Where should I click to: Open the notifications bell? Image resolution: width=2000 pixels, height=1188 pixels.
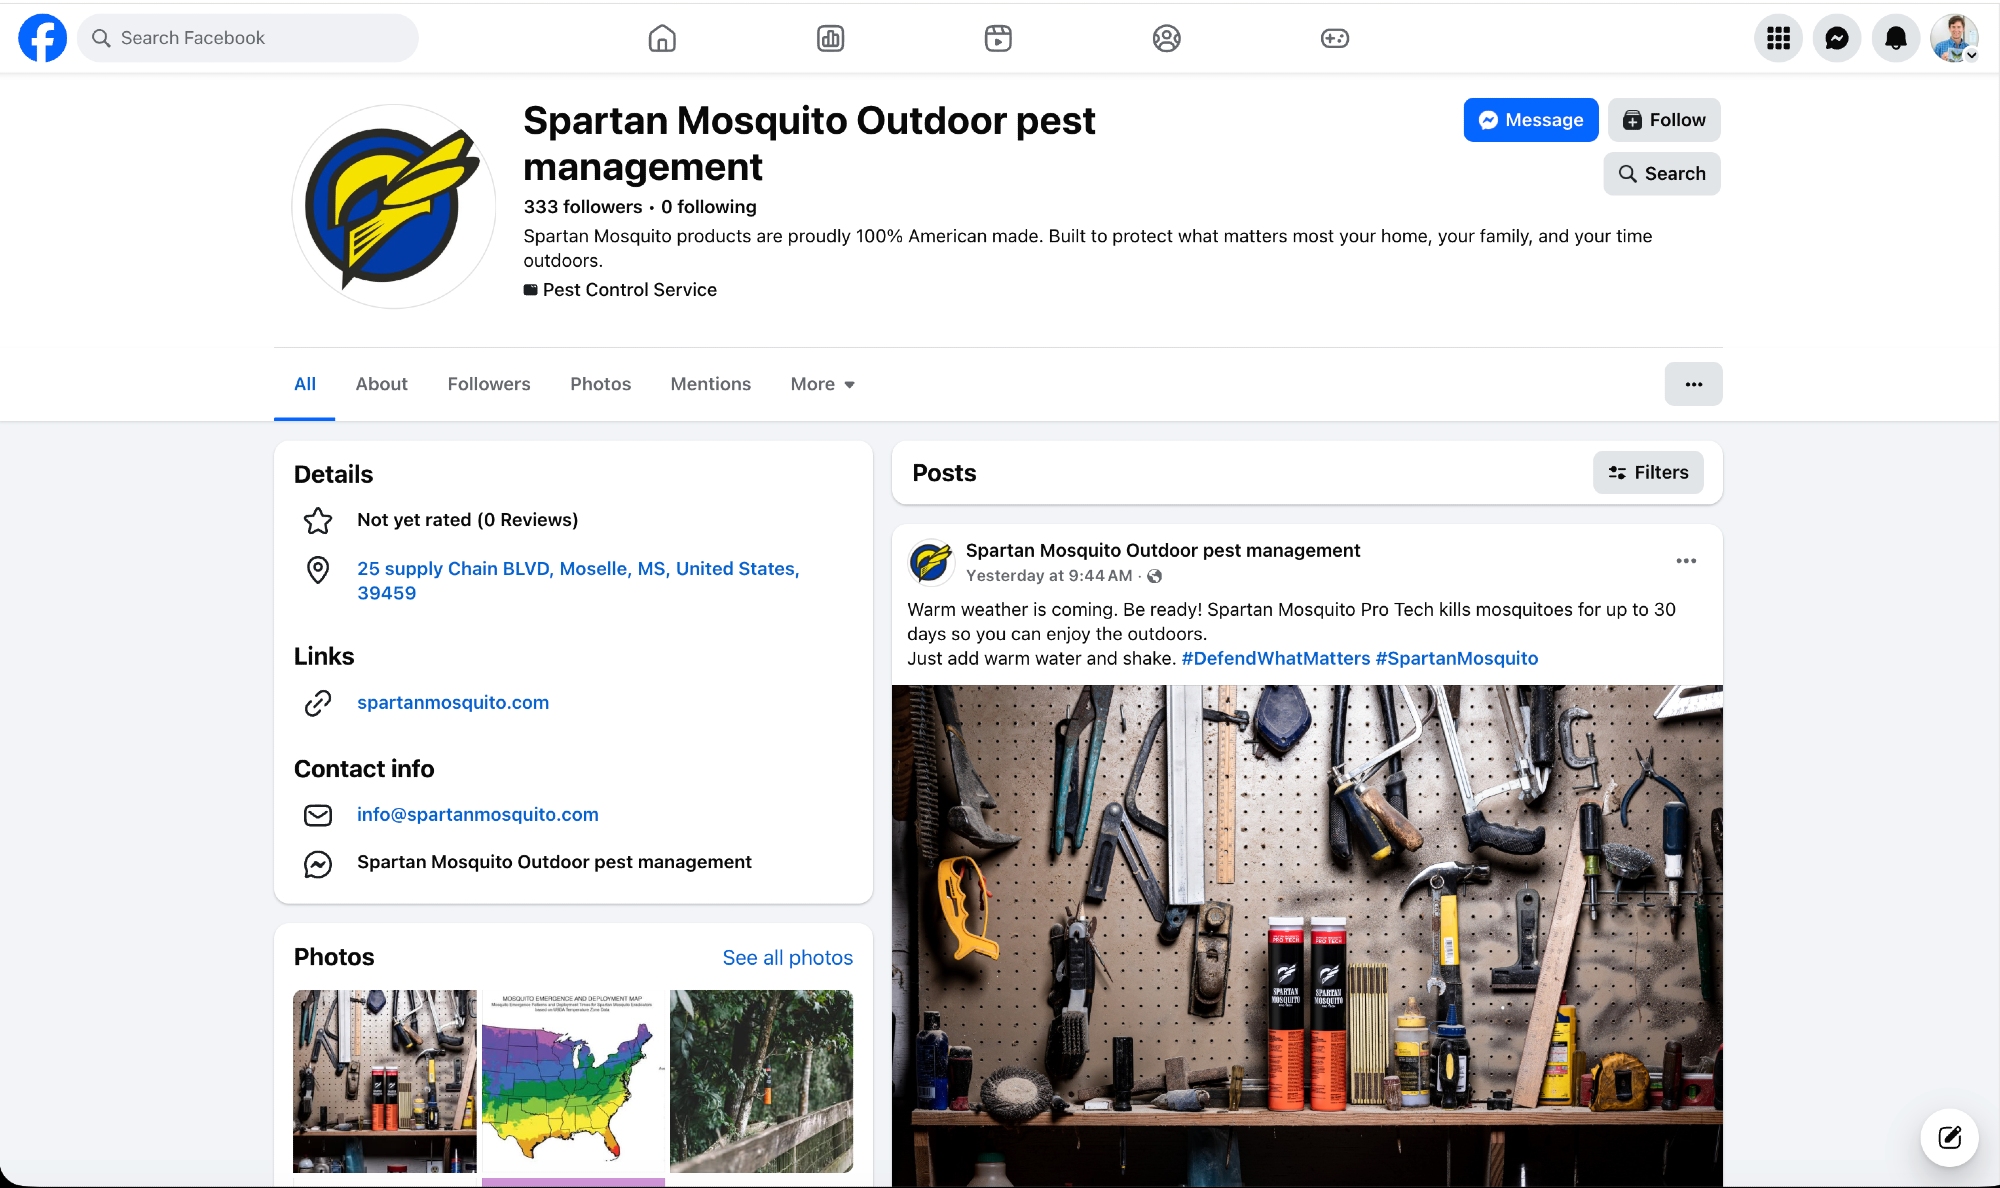coord(1895,38)
